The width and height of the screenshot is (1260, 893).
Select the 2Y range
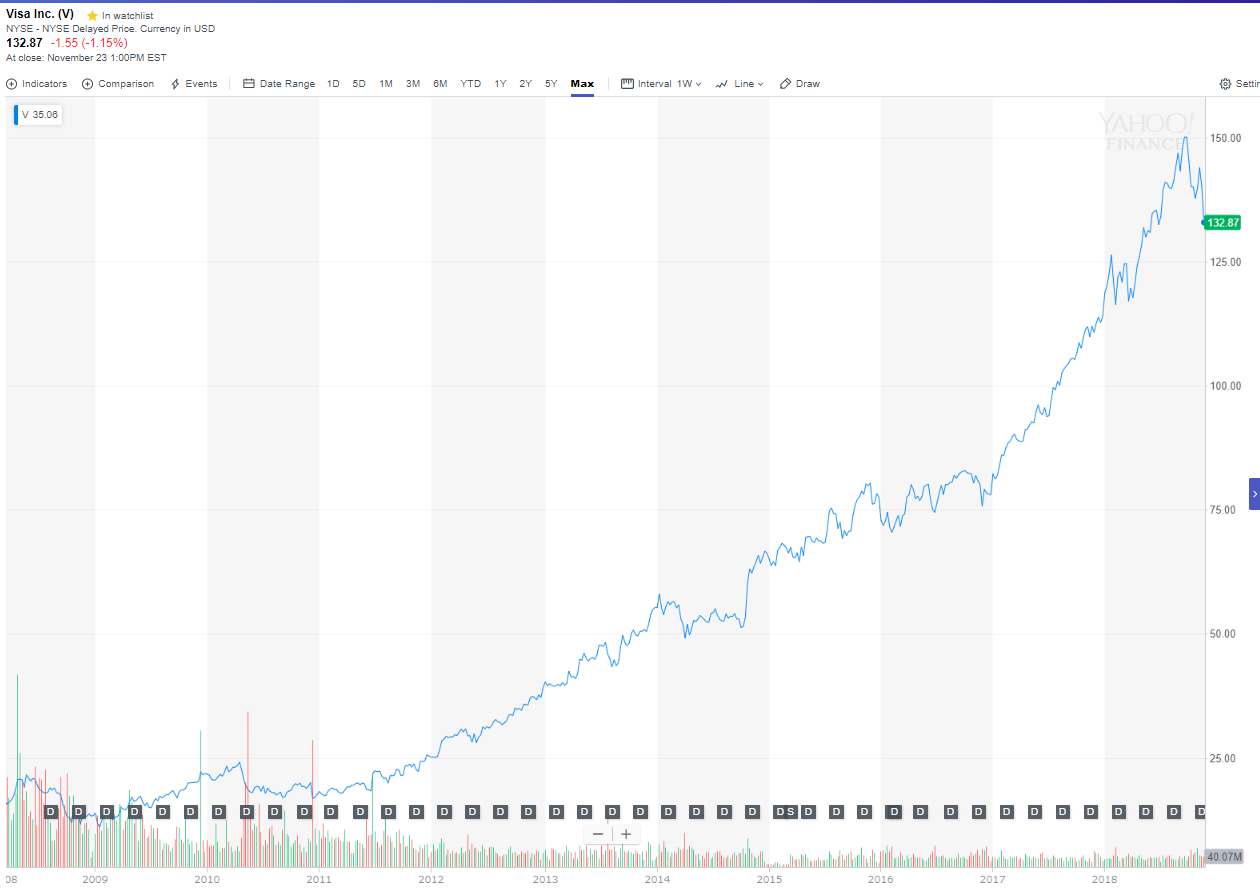pyautogui.click(x=526, y=84)
